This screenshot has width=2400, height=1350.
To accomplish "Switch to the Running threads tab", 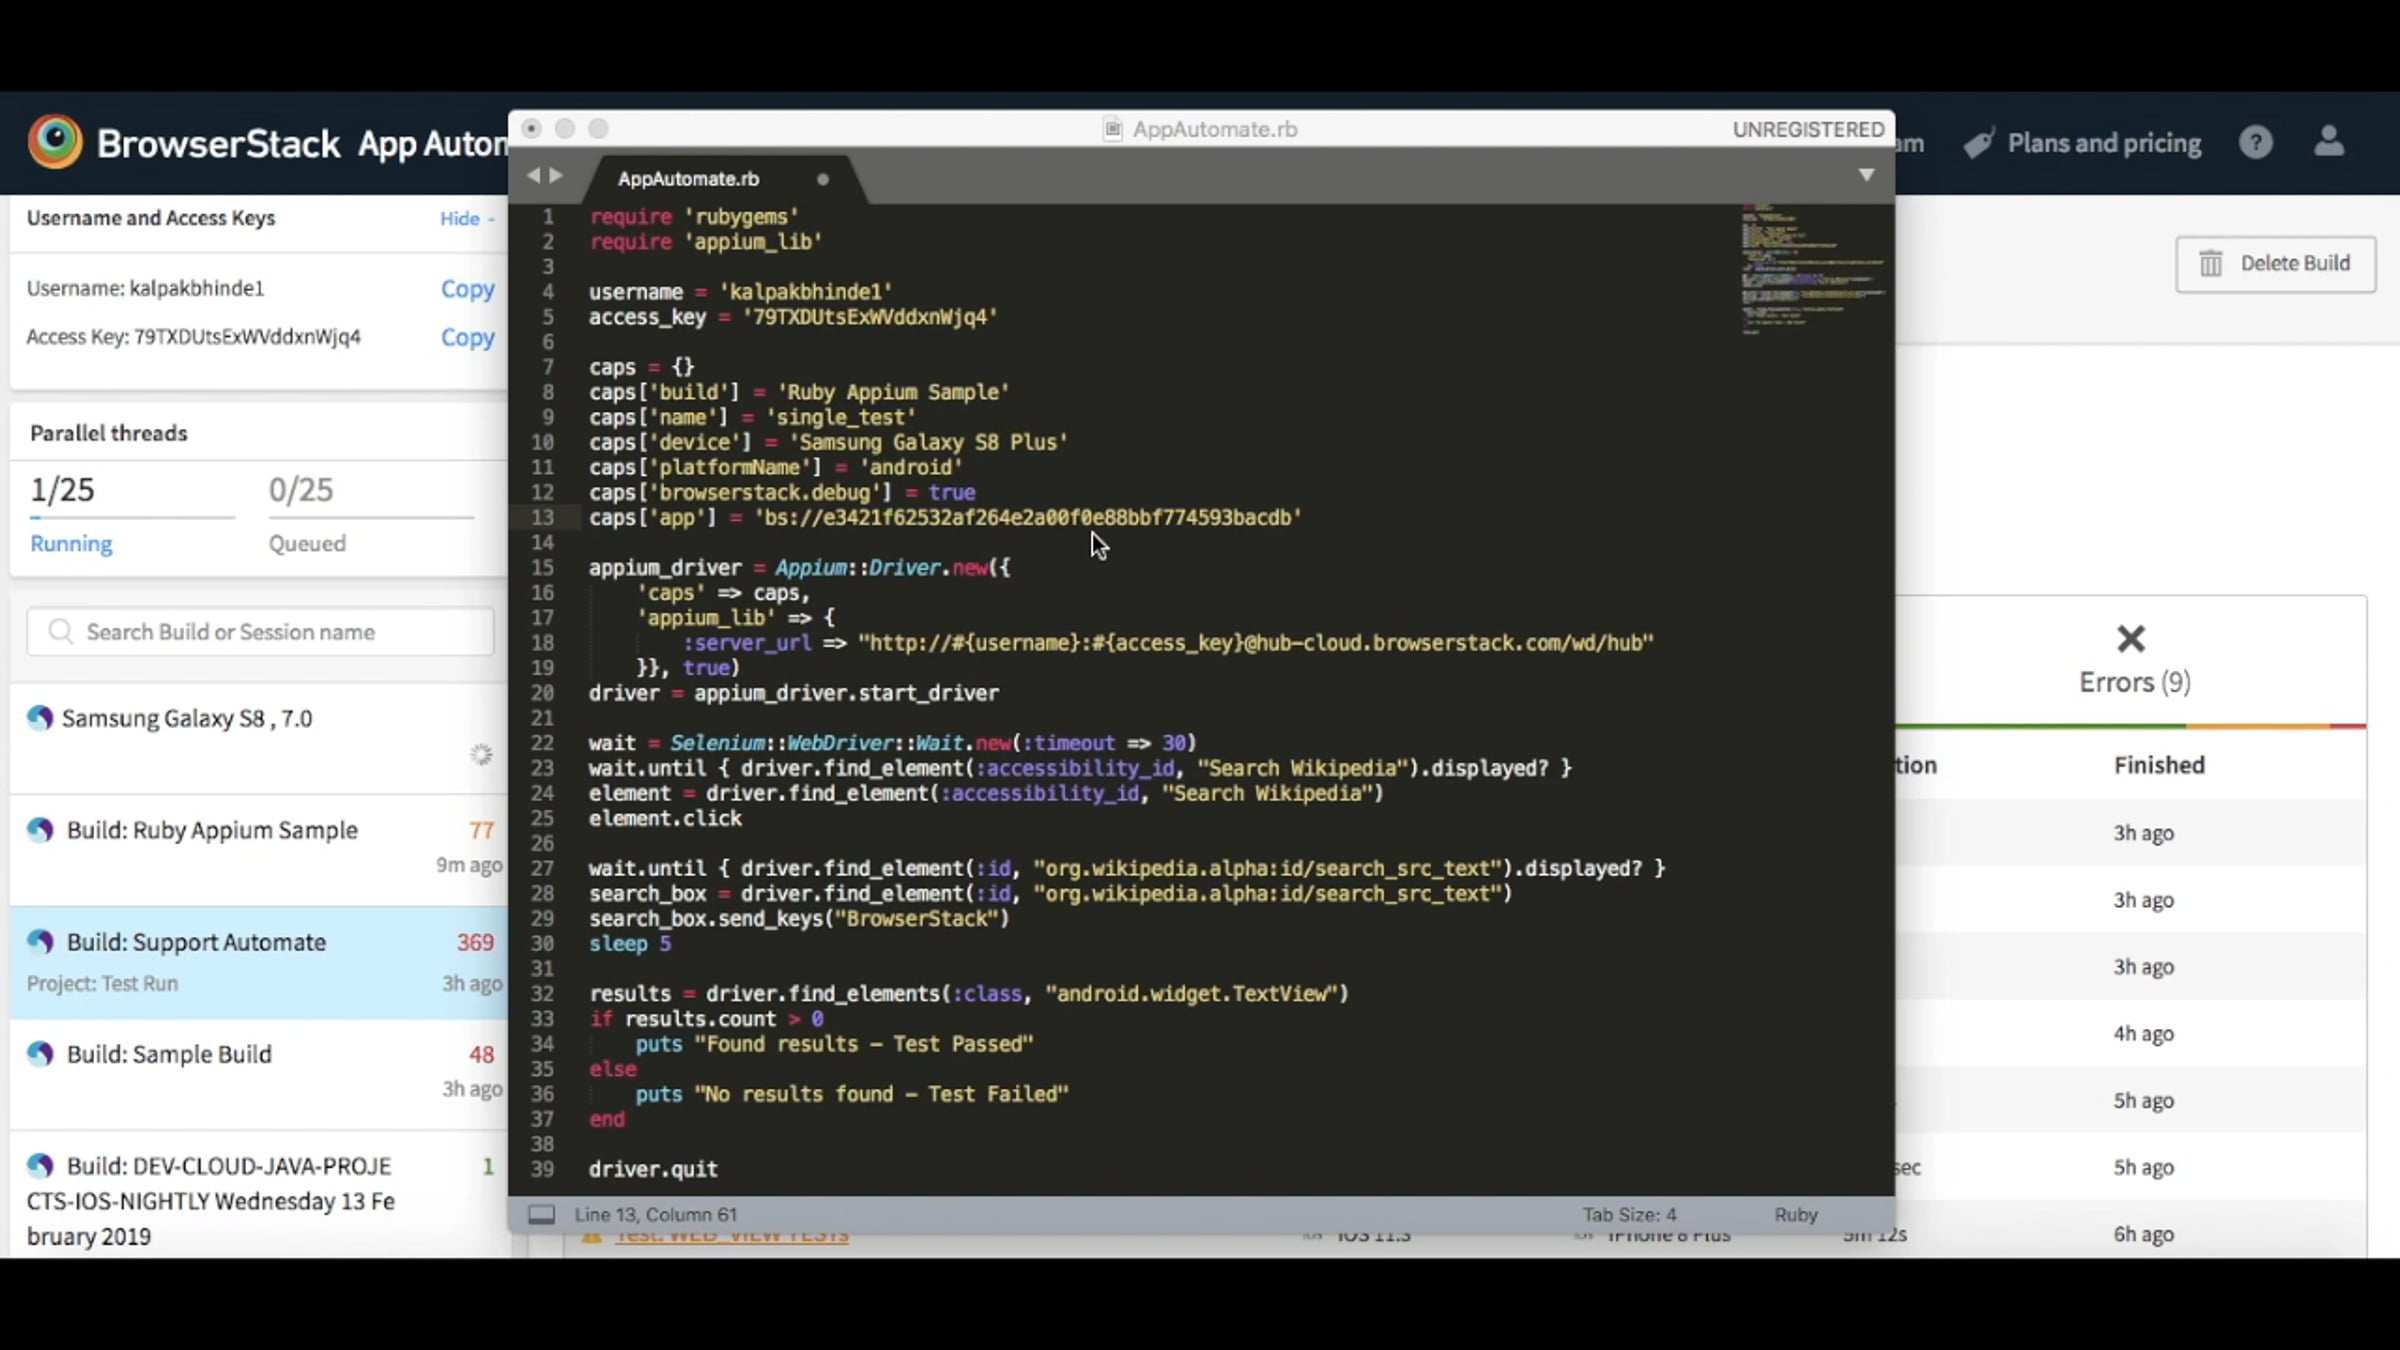I will coord(71,543).
